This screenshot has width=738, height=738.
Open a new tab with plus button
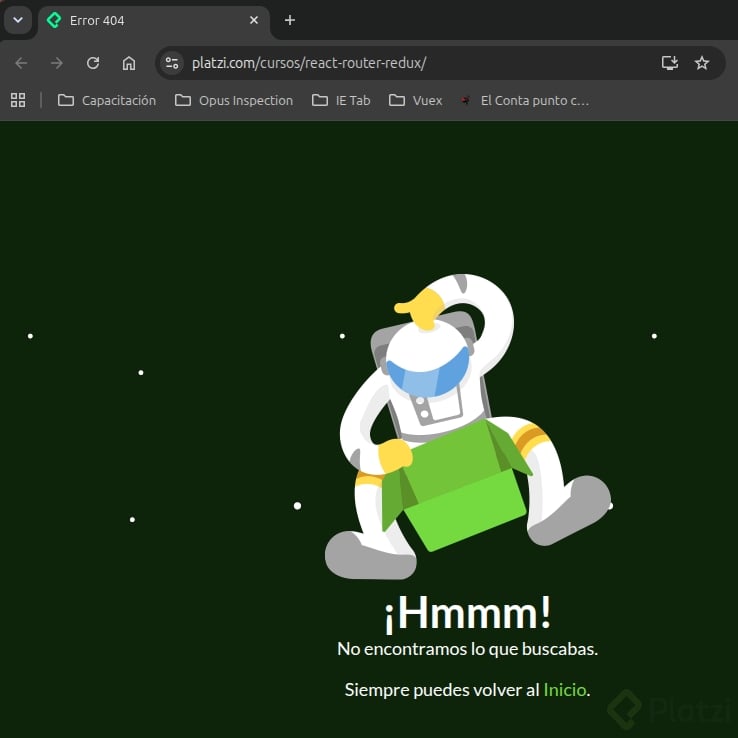[290, 20]
